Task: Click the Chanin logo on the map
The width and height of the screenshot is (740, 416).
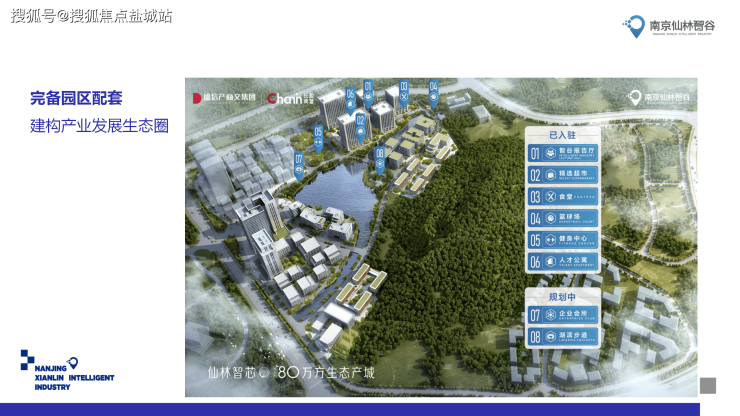Action: (290, 98)
